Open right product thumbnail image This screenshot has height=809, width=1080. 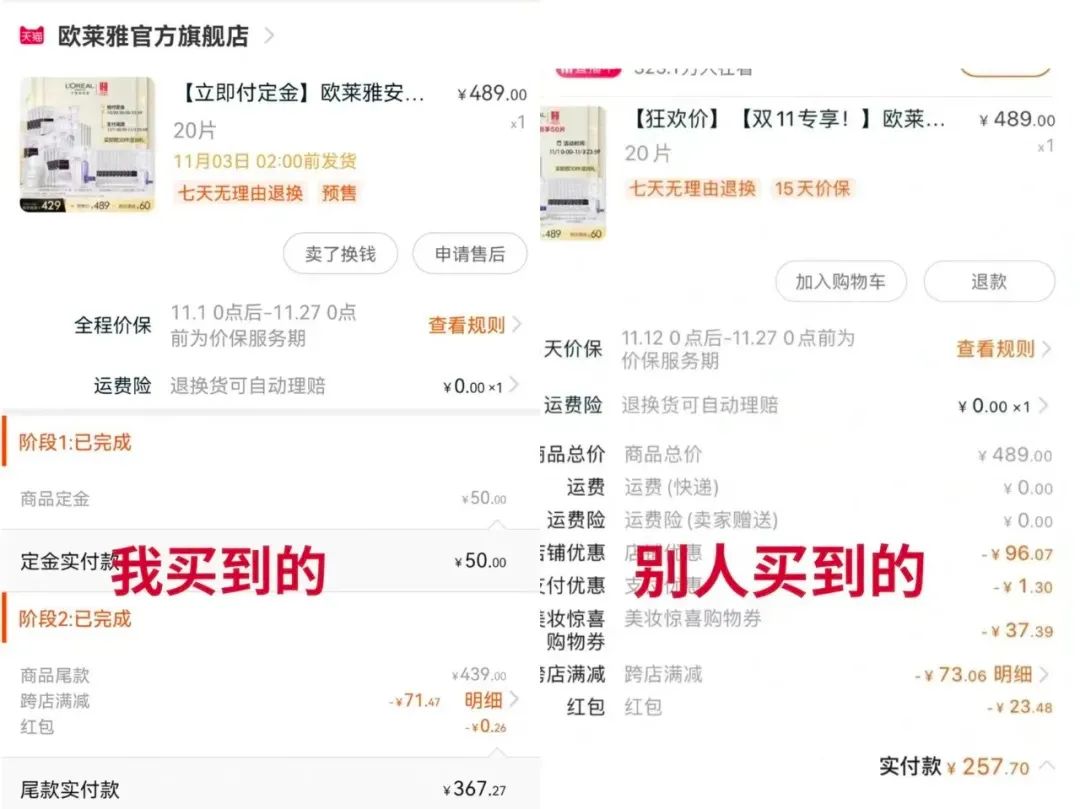click(573, 174)
